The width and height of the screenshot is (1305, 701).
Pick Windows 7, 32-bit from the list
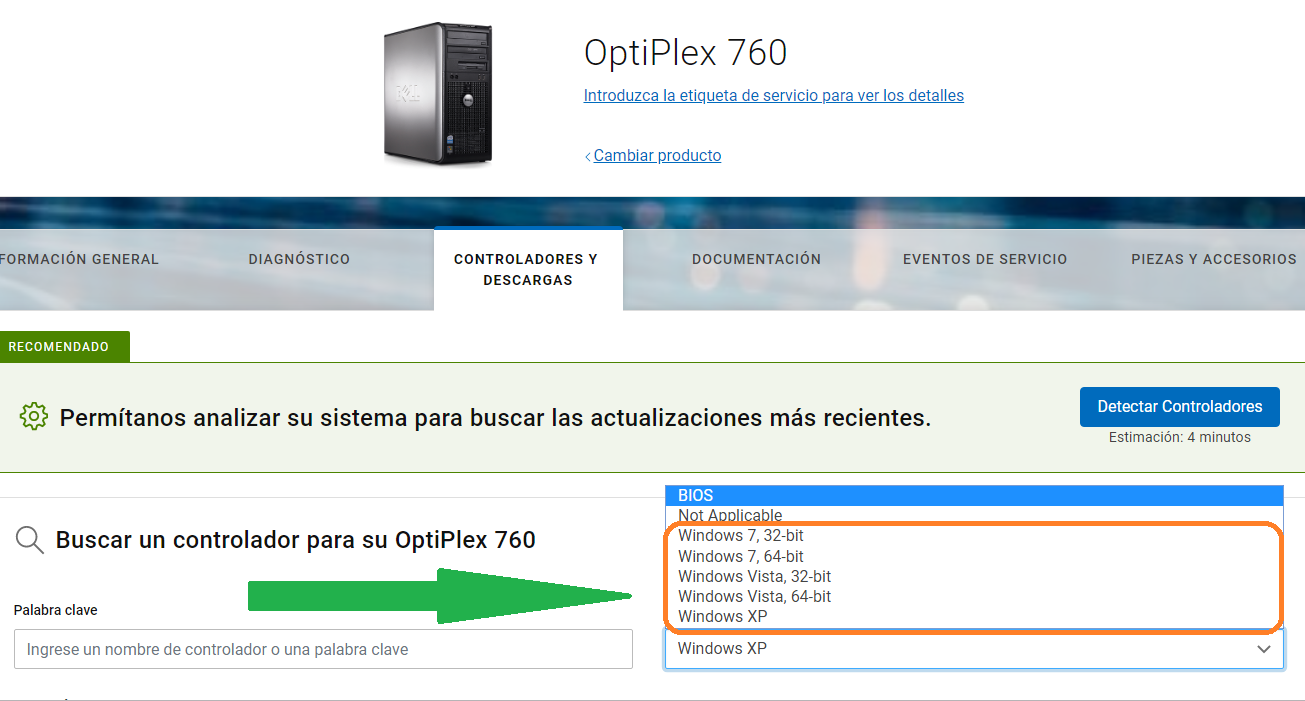click(x=974, y=536)
